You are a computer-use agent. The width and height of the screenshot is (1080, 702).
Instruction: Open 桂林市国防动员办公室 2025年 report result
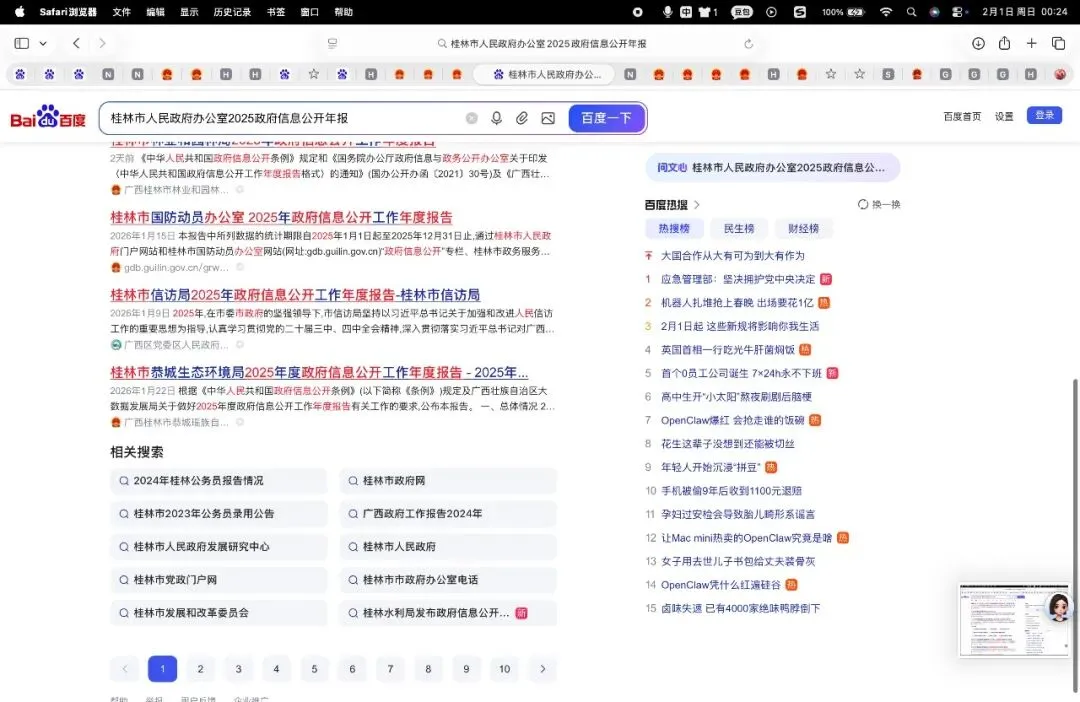pos(281,218)
